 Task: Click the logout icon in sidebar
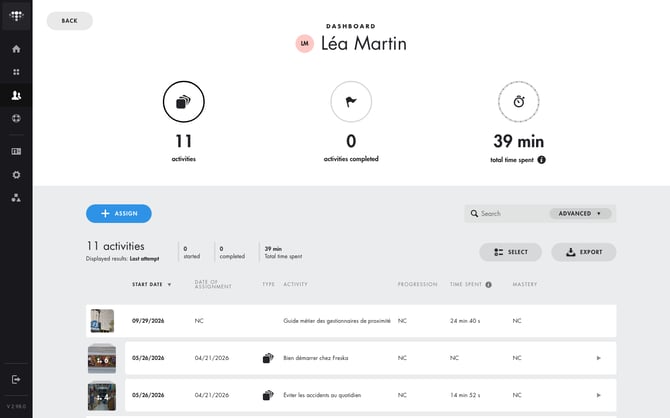point(16,379)
